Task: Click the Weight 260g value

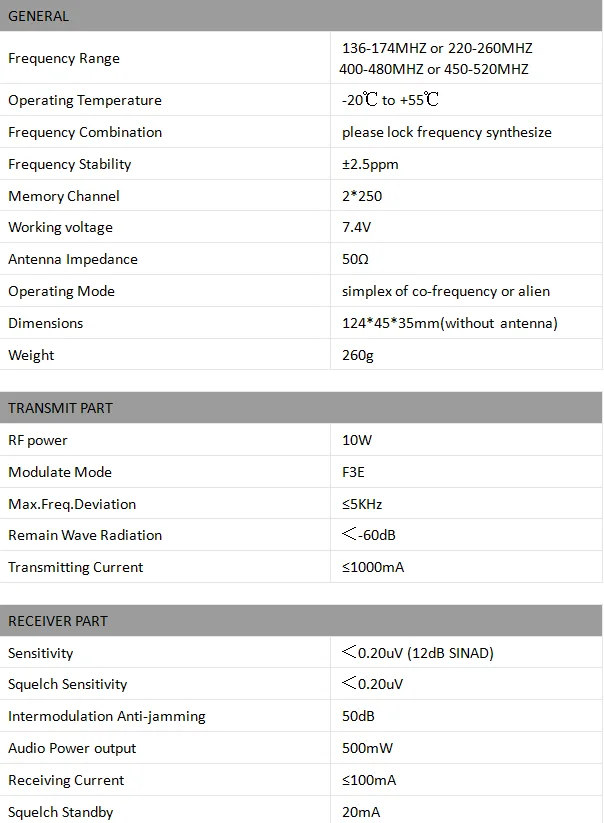Action: pos(358,355)
